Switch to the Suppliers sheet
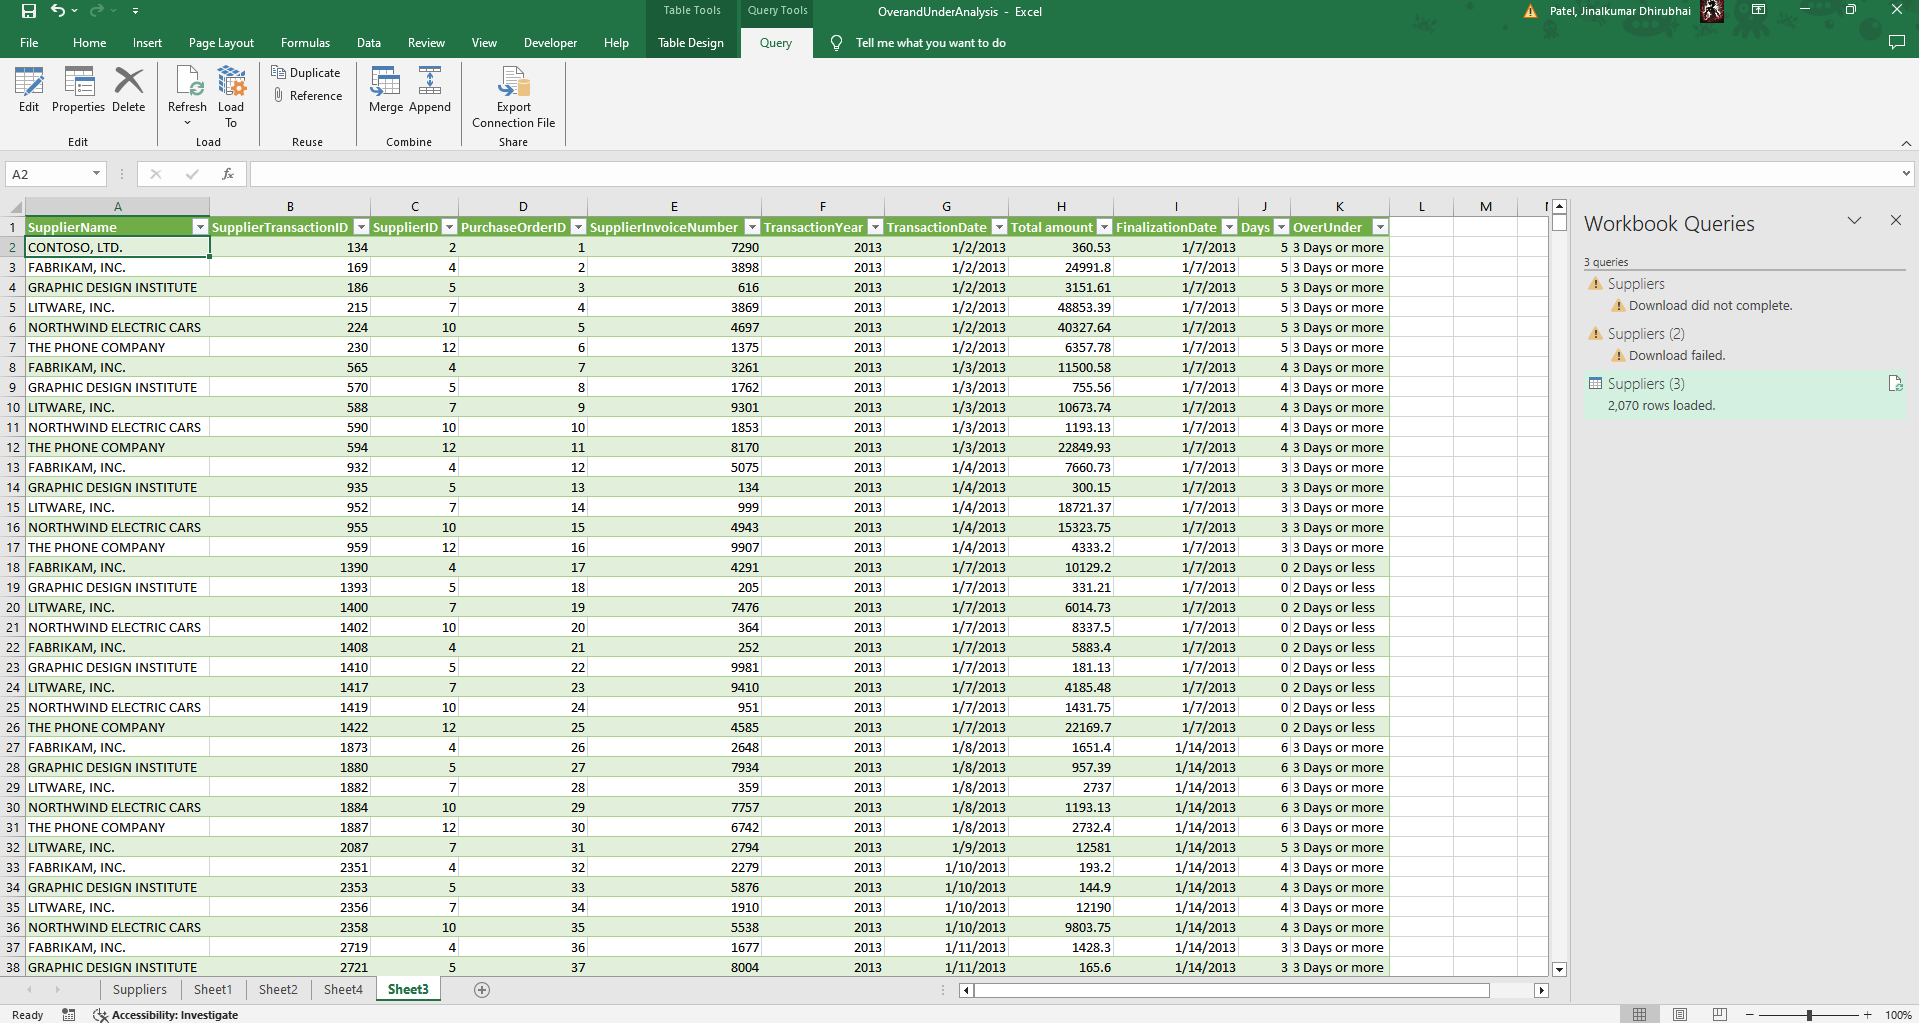Screen dimensions: 1919x1023 140,990
